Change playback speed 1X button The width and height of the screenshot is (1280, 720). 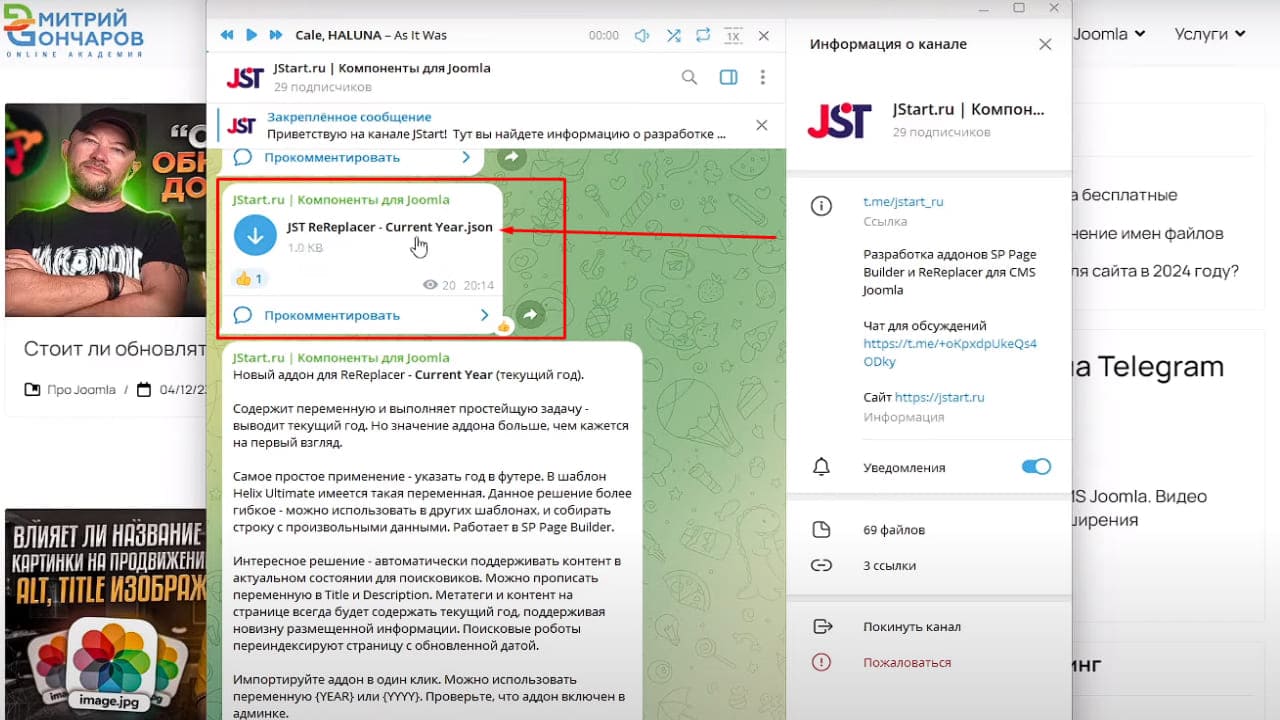[733, 35]
